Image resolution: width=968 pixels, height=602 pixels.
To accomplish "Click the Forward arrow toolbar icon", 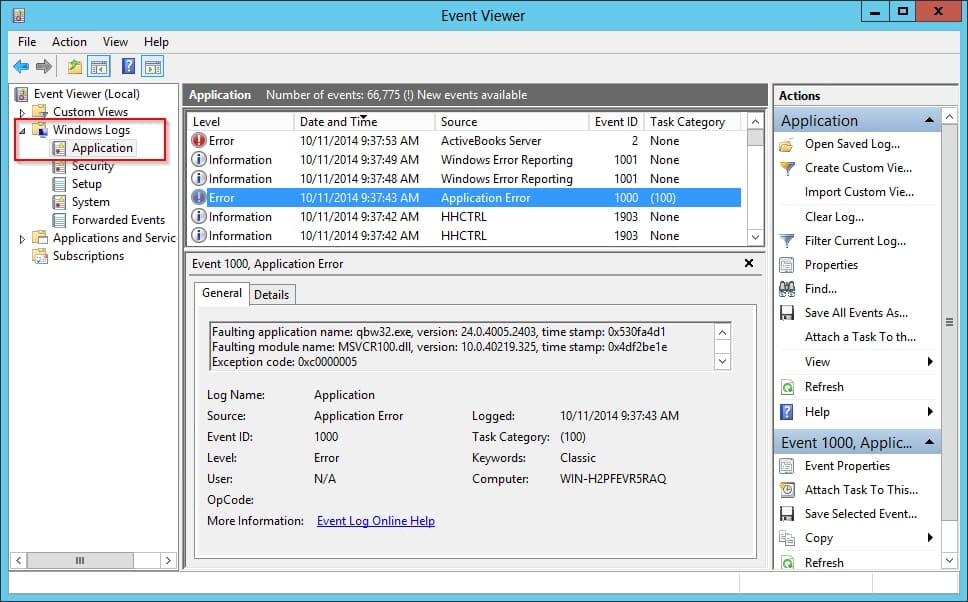I will pos(44,67).
